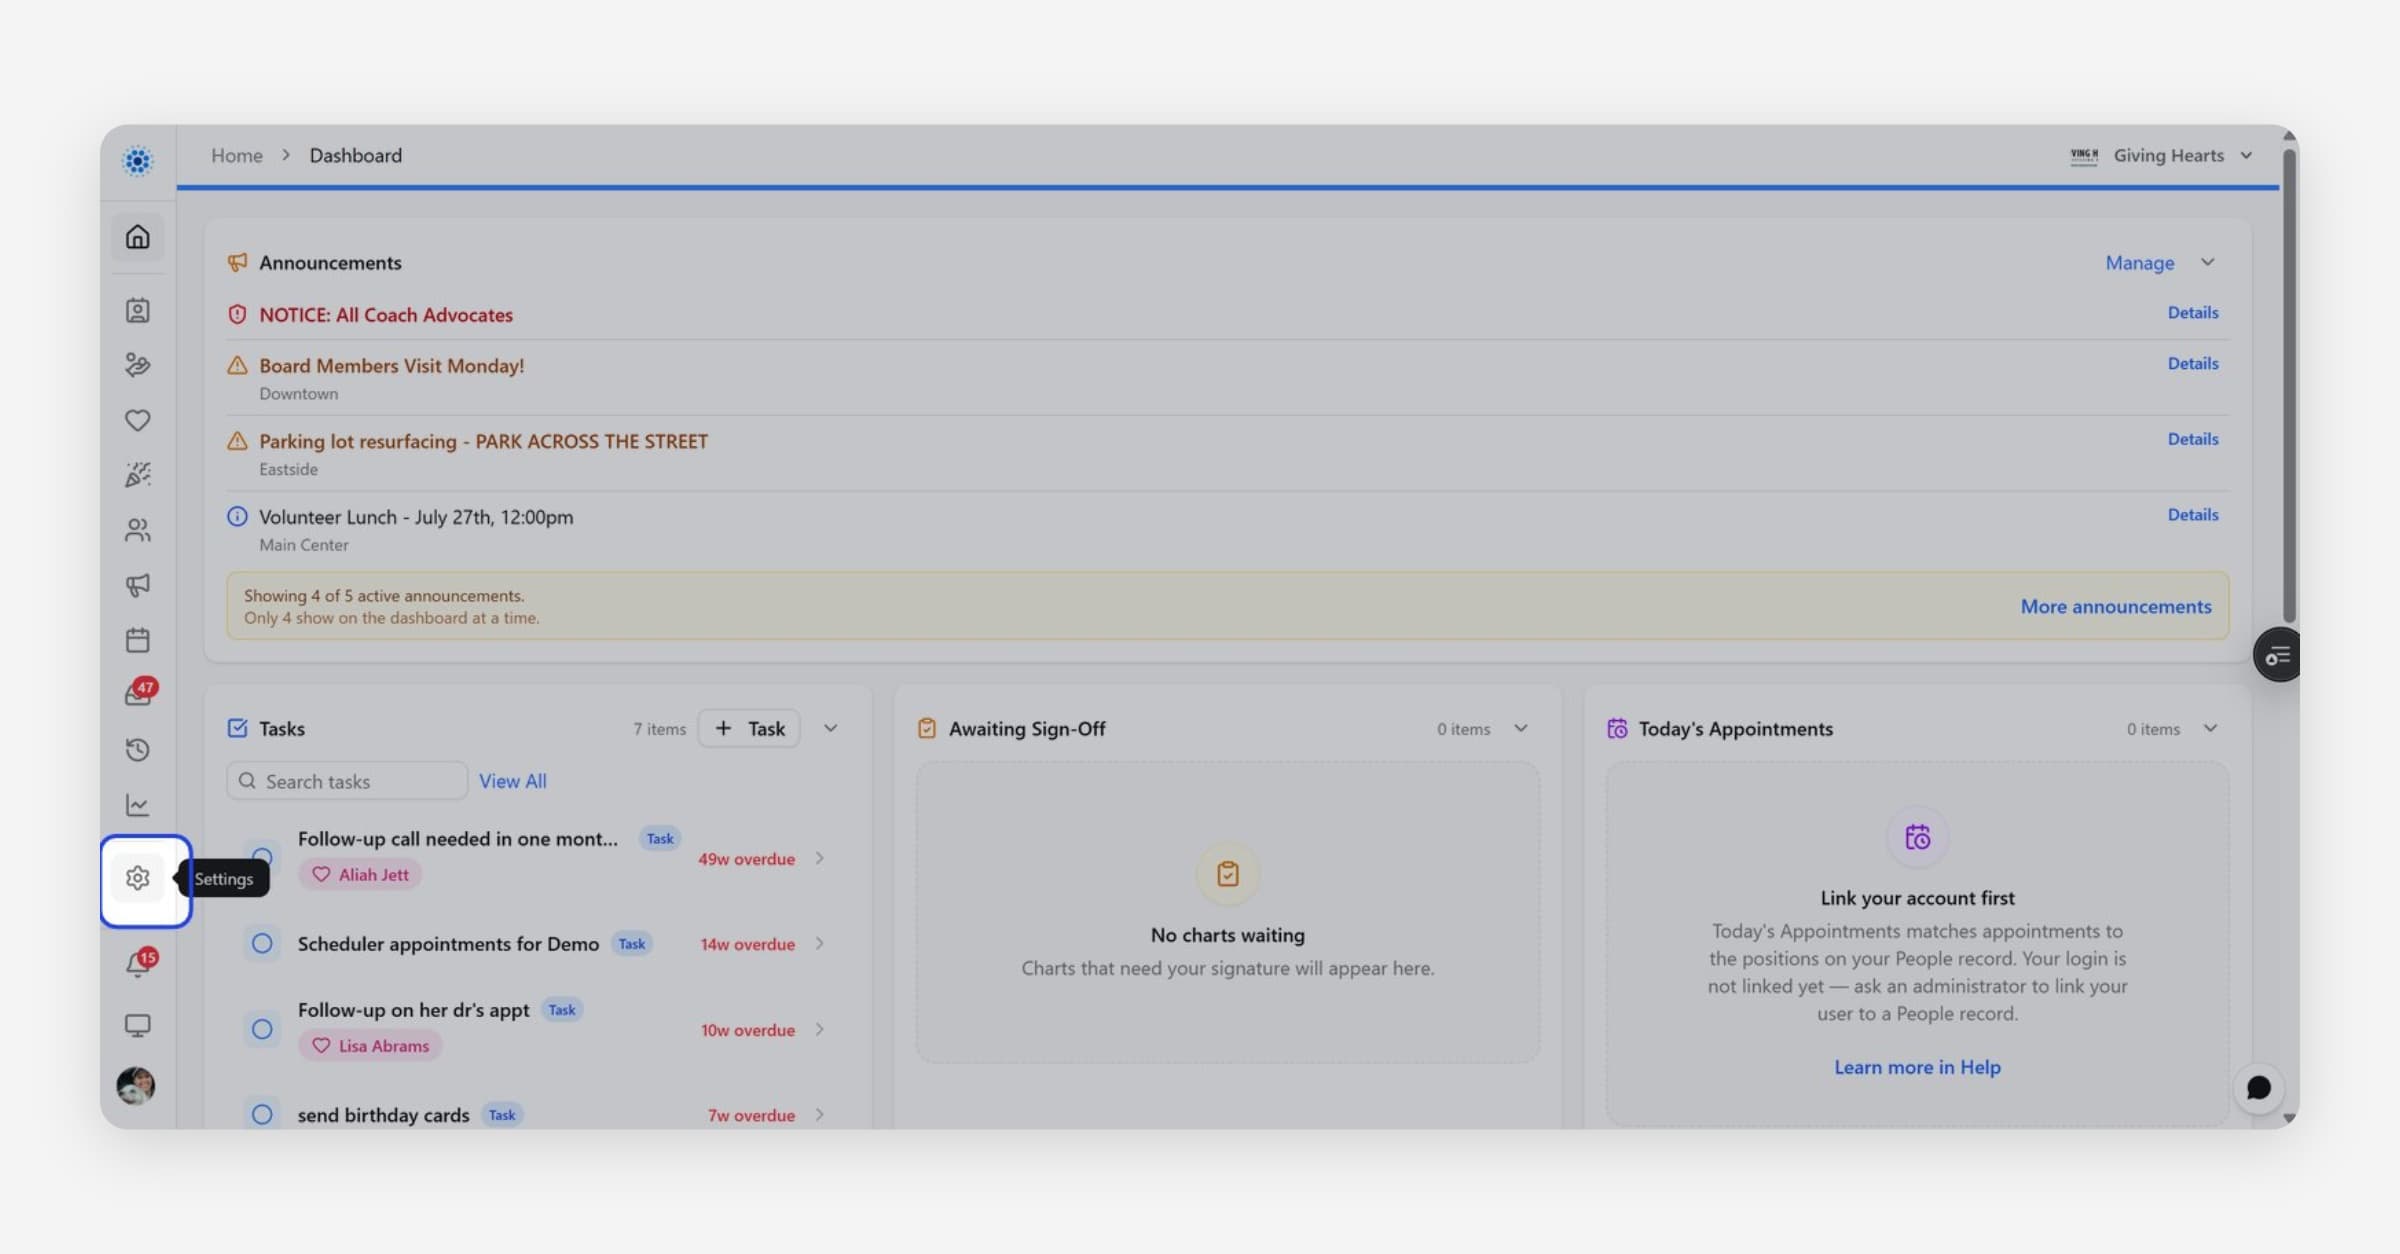Mark Follow-up call needed task complete

point(262,856)
